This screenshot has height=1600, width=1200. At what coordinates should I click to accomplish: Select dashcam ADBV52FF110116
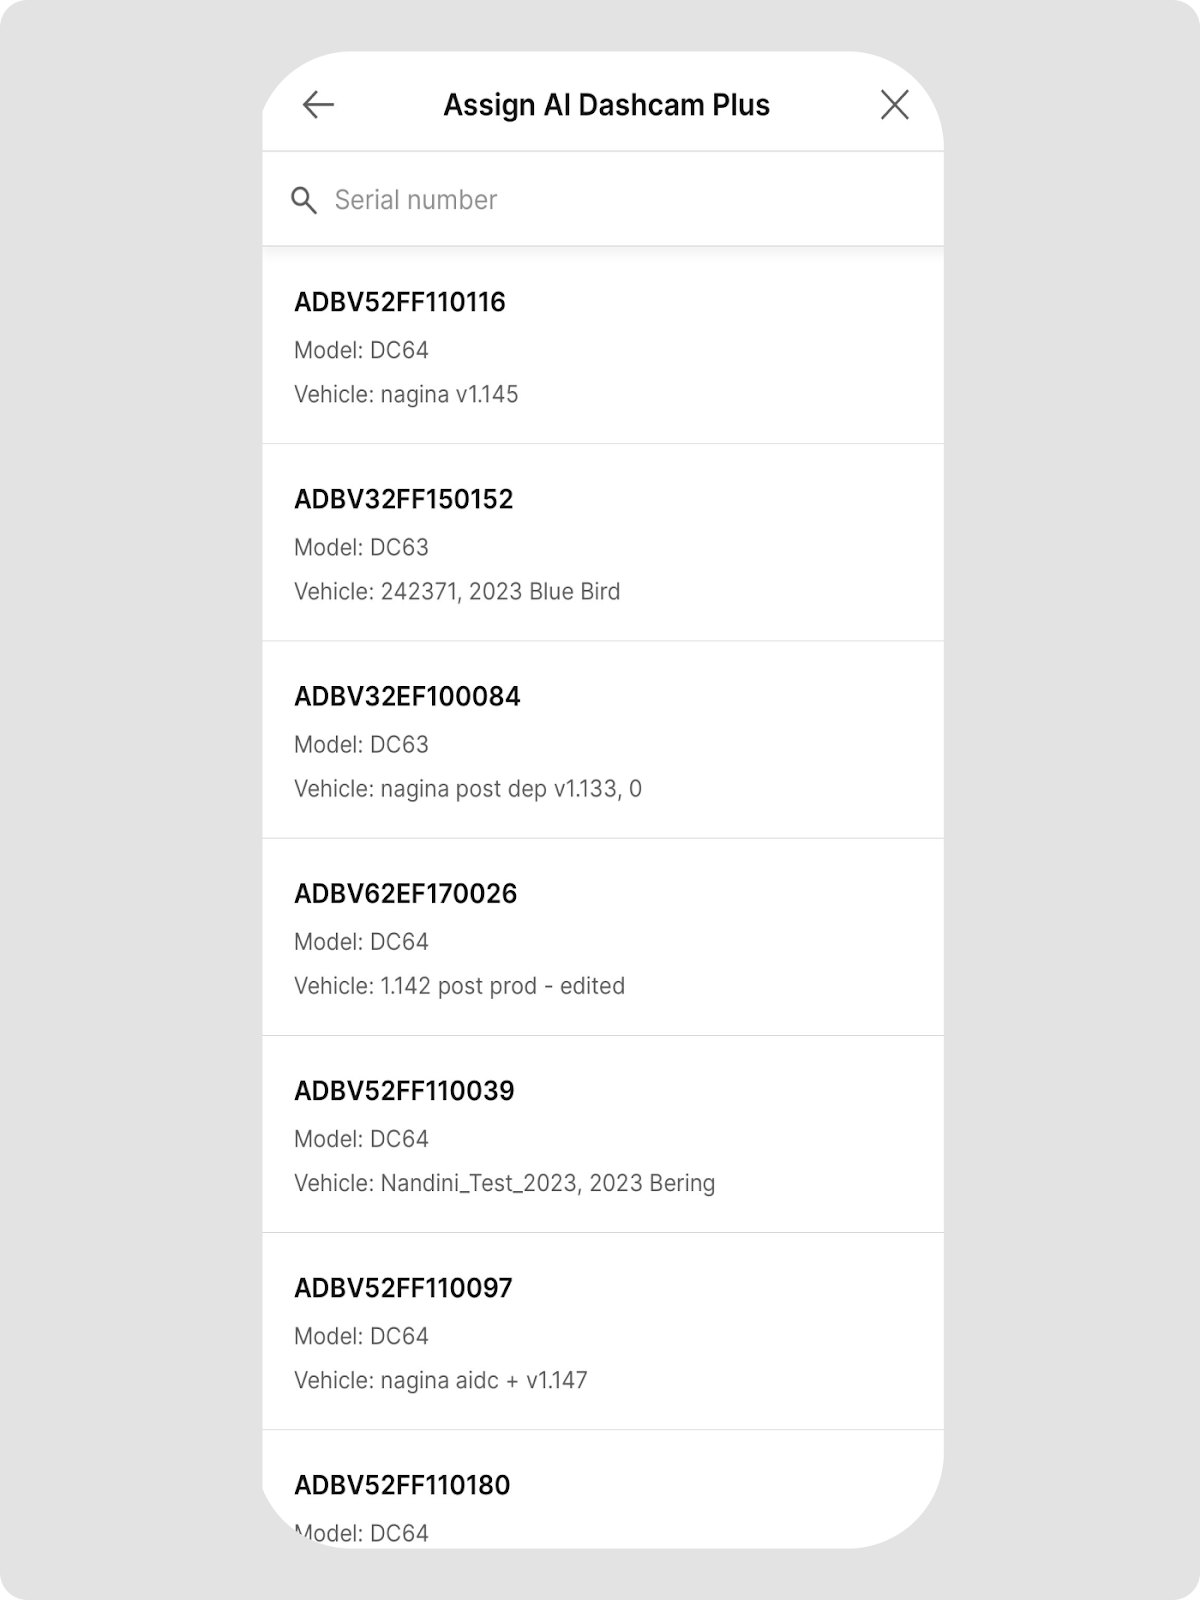tap(400, 302)
